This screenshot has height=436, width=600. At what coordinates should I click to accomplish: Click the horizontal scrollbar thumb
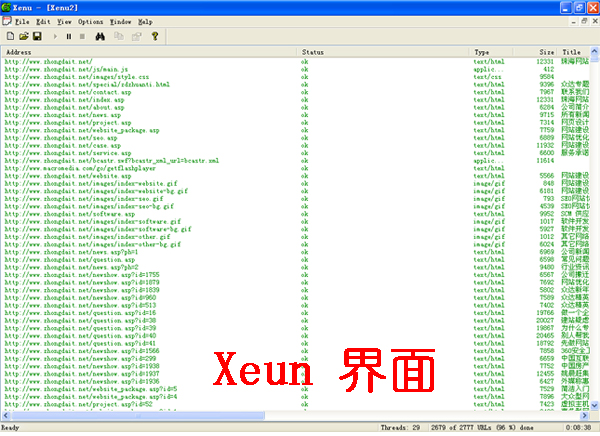[138, 415]
